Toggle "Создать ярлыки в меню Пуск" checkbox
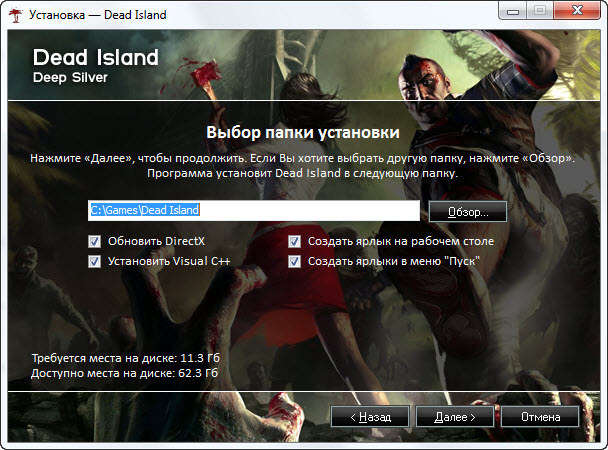 [295, 261]
